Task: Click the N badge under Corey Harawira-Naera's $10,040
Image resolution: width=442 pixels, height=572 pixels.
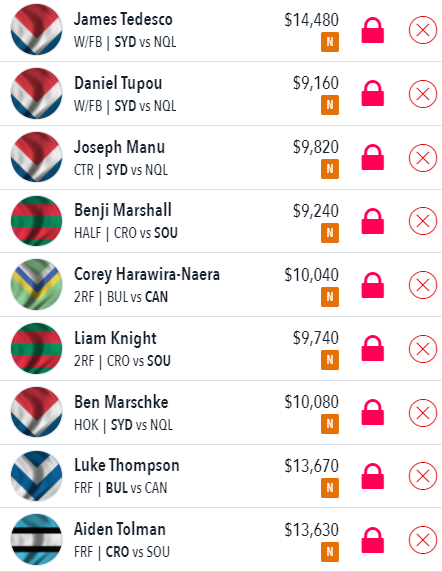Action: [330, 297]
